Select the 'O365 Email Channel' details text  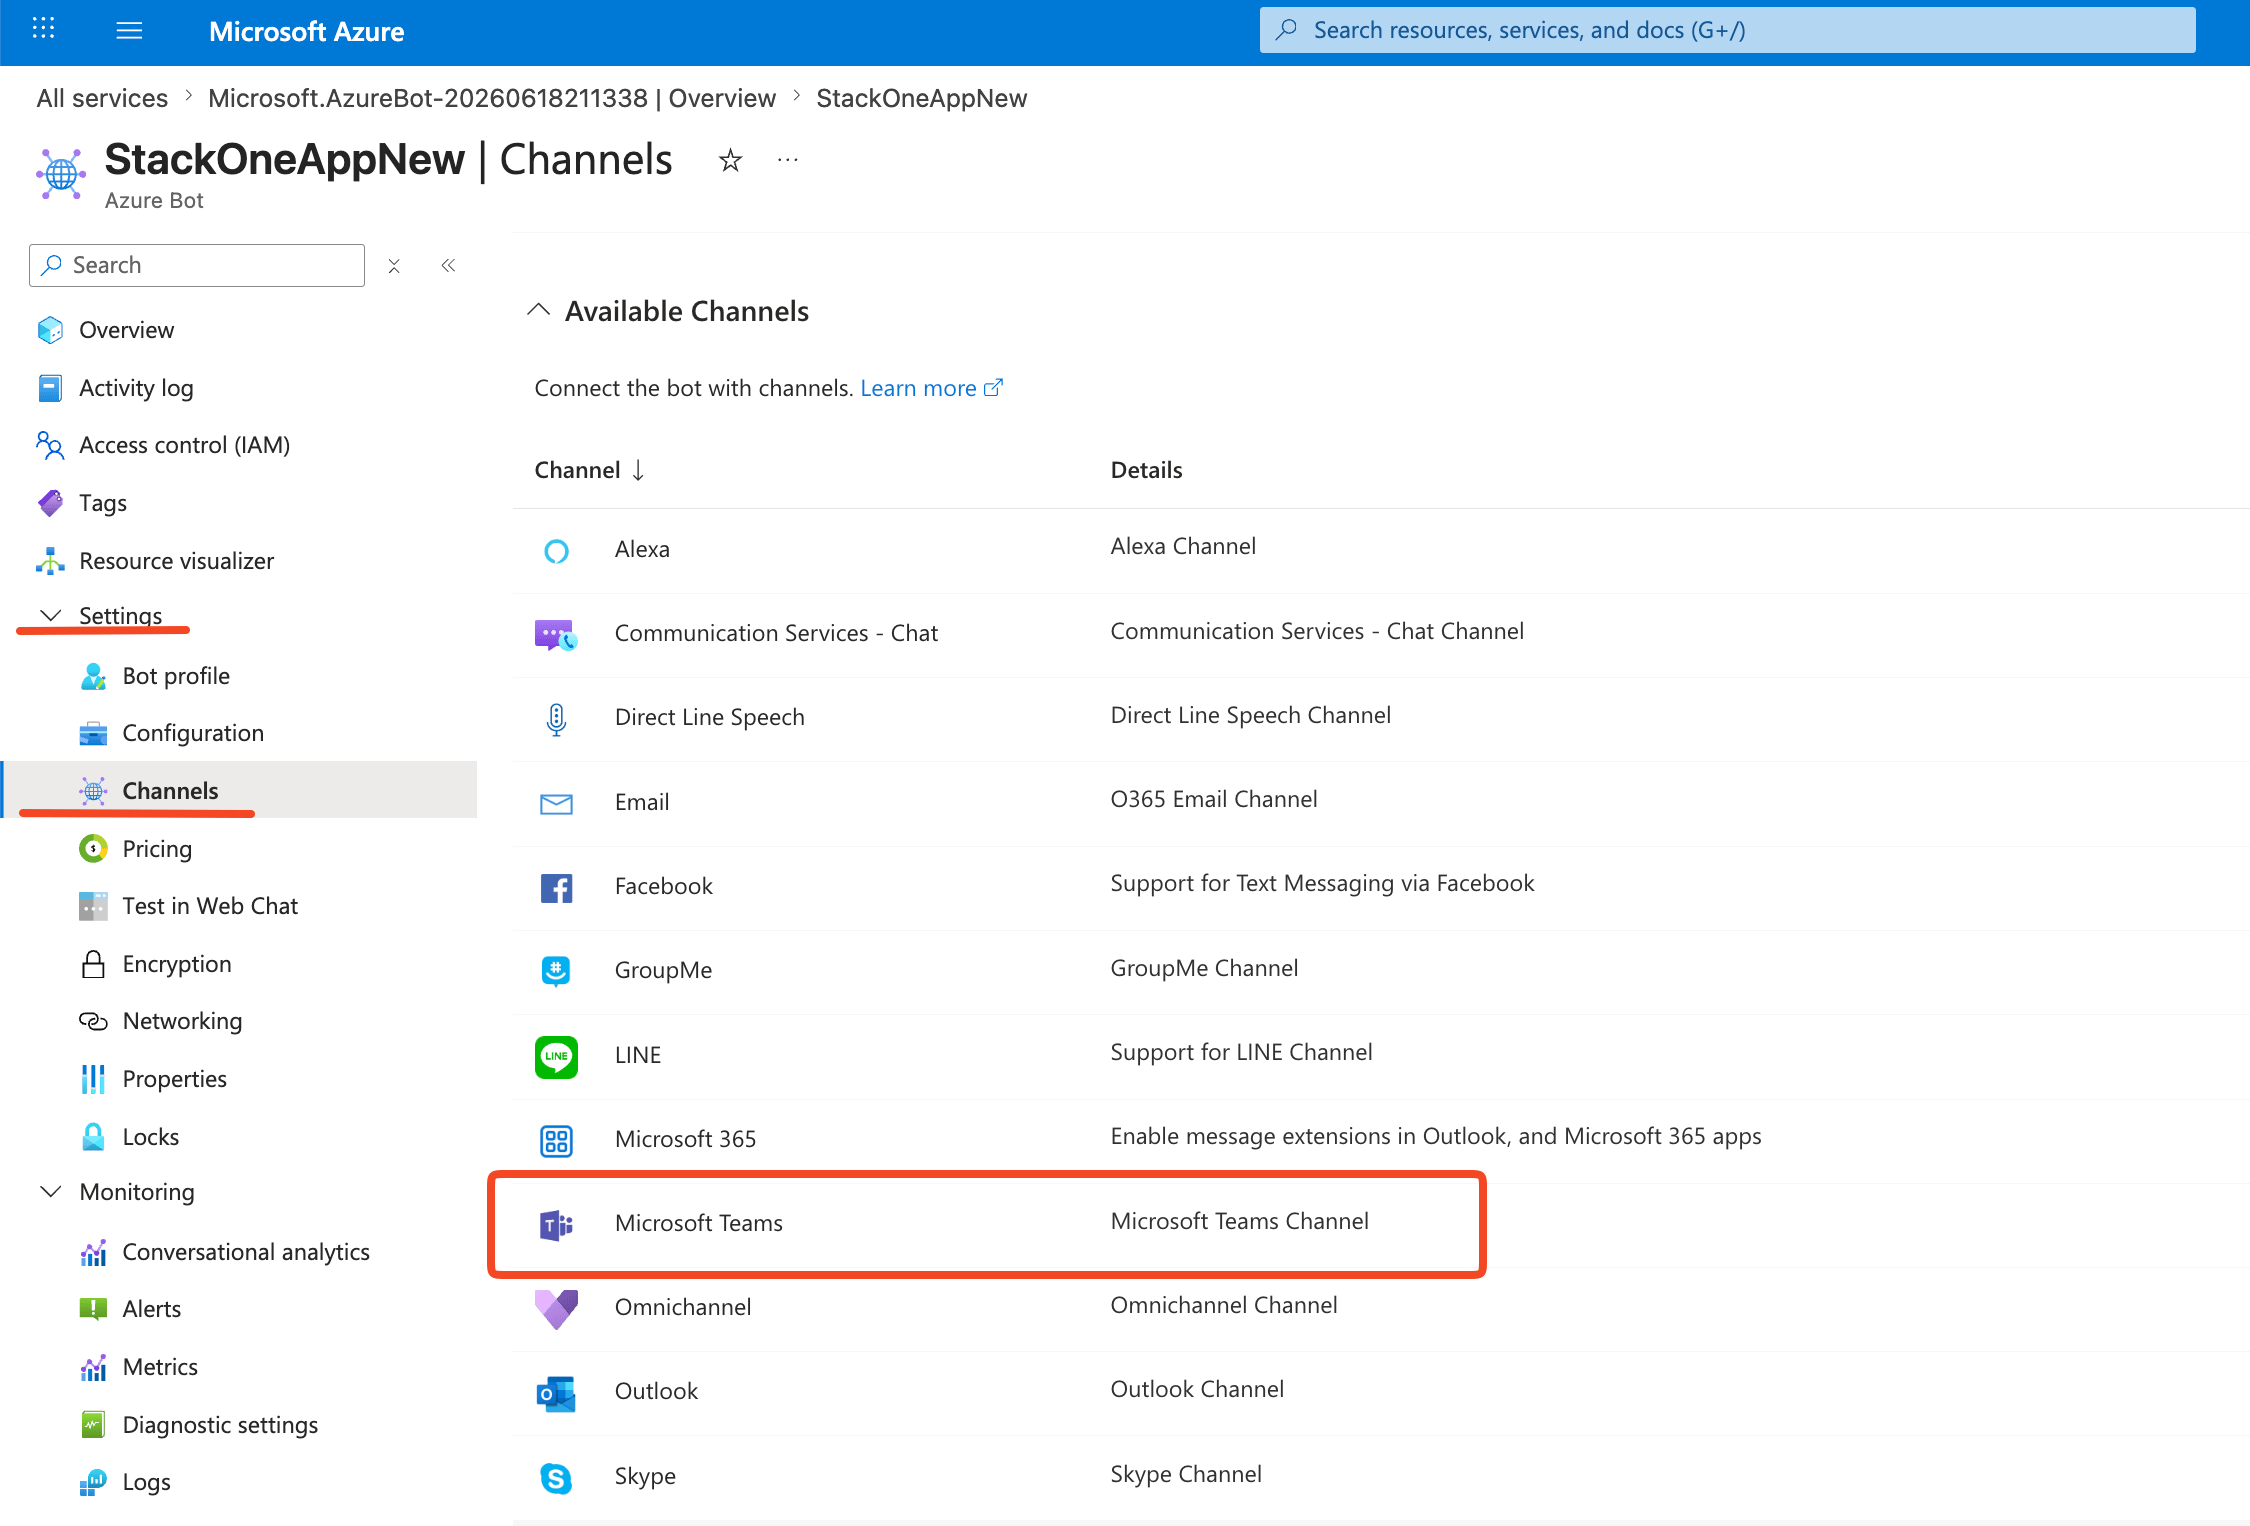1214,799
